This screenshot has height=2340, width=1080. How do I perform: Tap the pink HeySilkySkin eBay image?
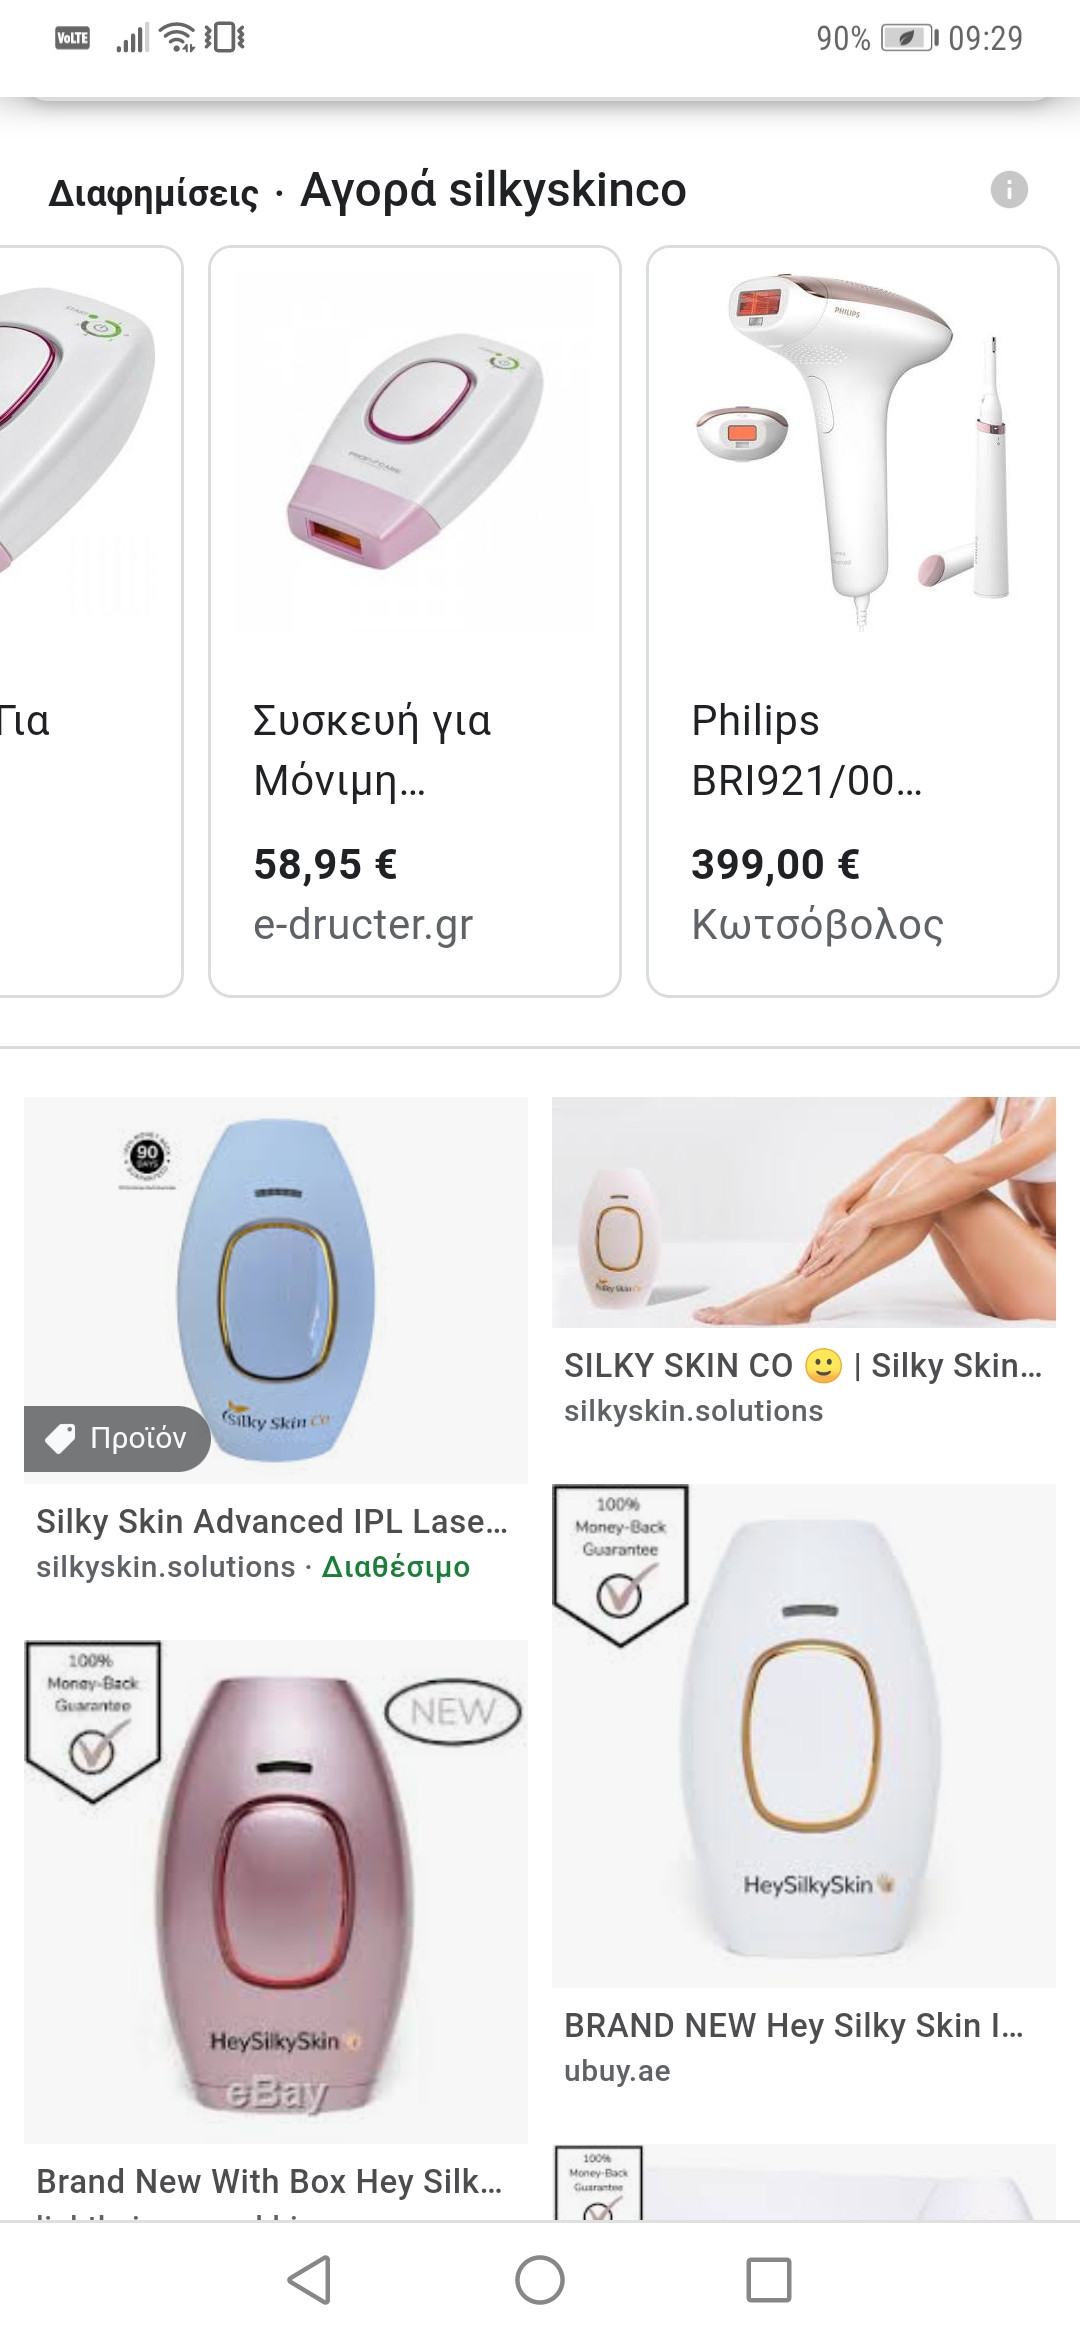coord(276,1890)
